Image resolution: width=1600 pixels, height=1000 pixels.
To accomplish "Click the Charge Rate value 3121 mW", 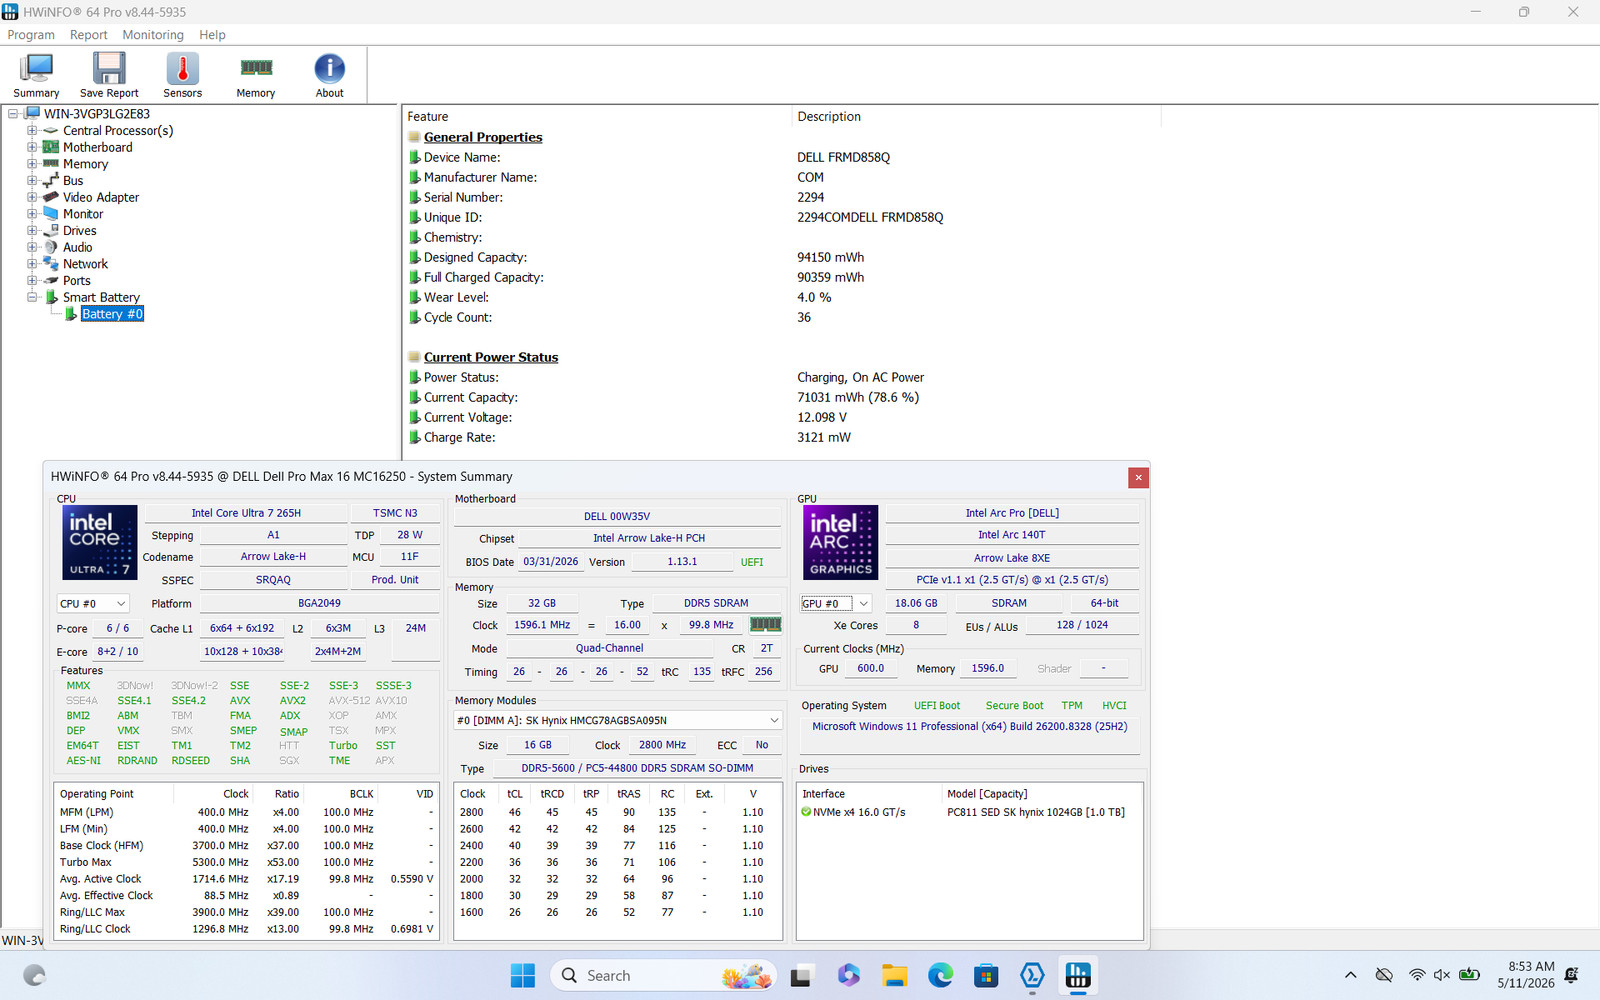I will coord(824,437).
